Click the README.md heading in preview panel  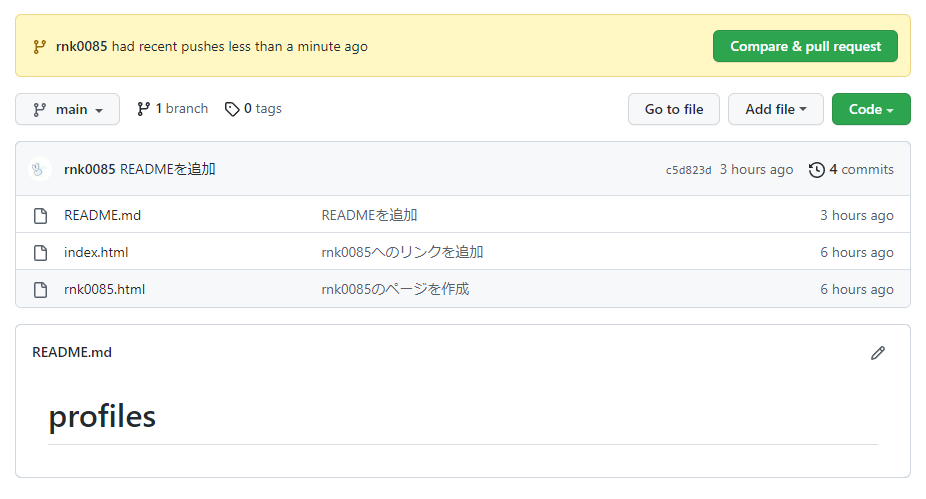click(71, 353)
